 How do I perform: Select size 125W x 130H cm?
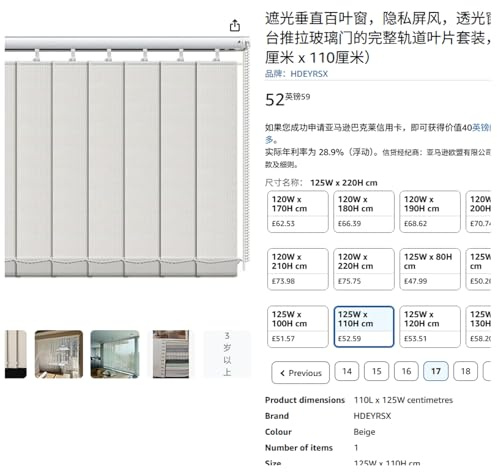(479, 327)
